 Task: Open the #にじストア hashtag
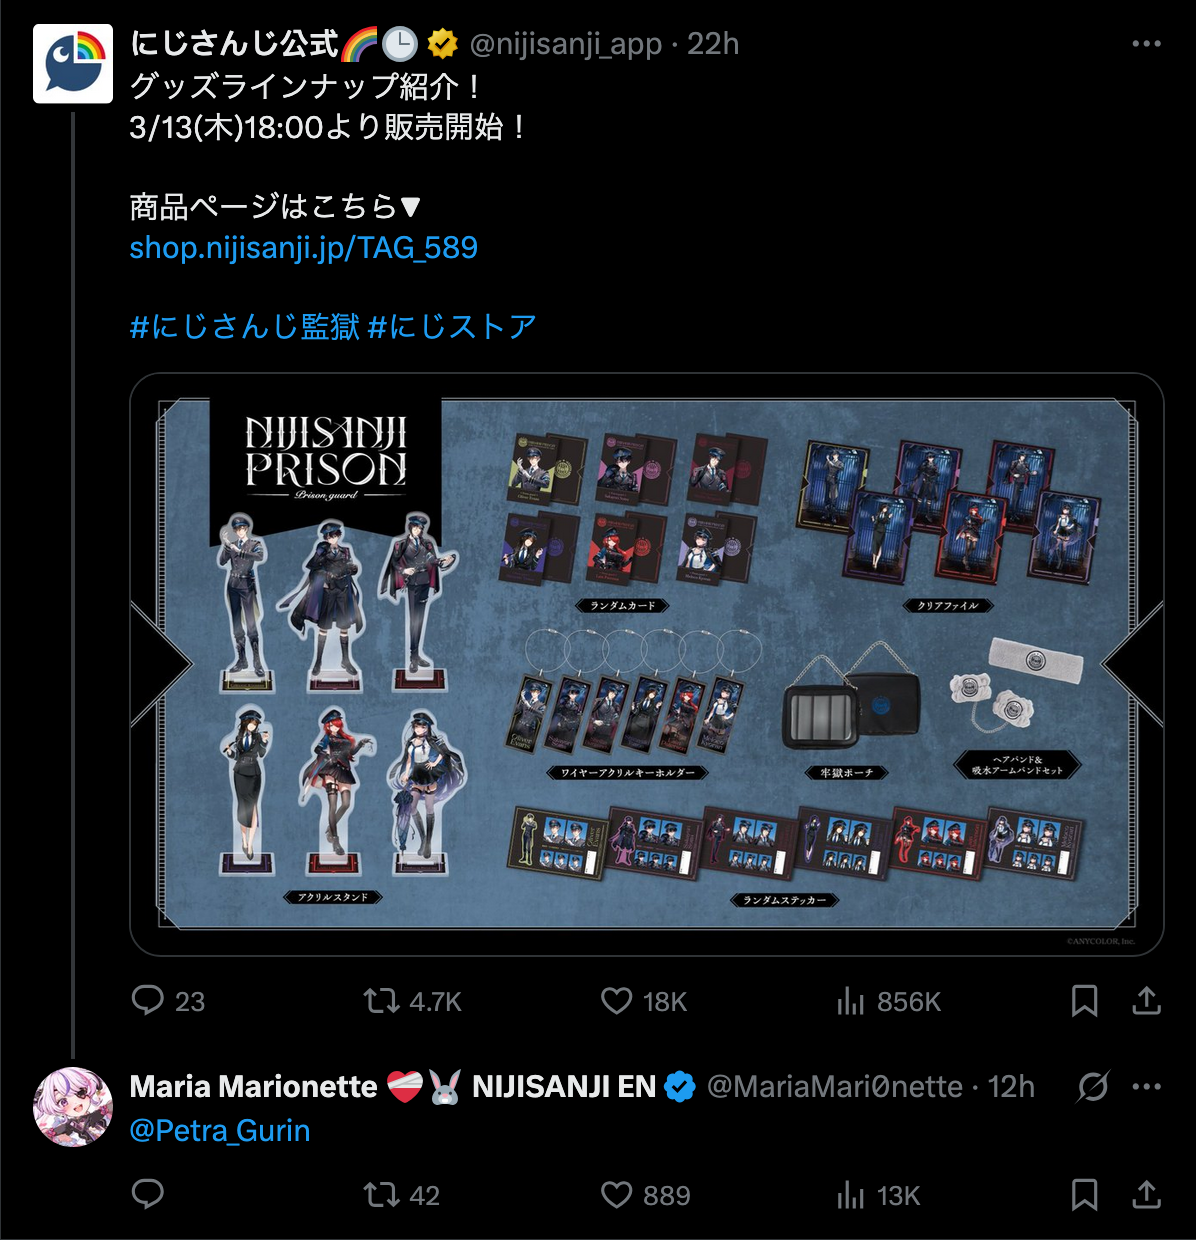[452, 326]
